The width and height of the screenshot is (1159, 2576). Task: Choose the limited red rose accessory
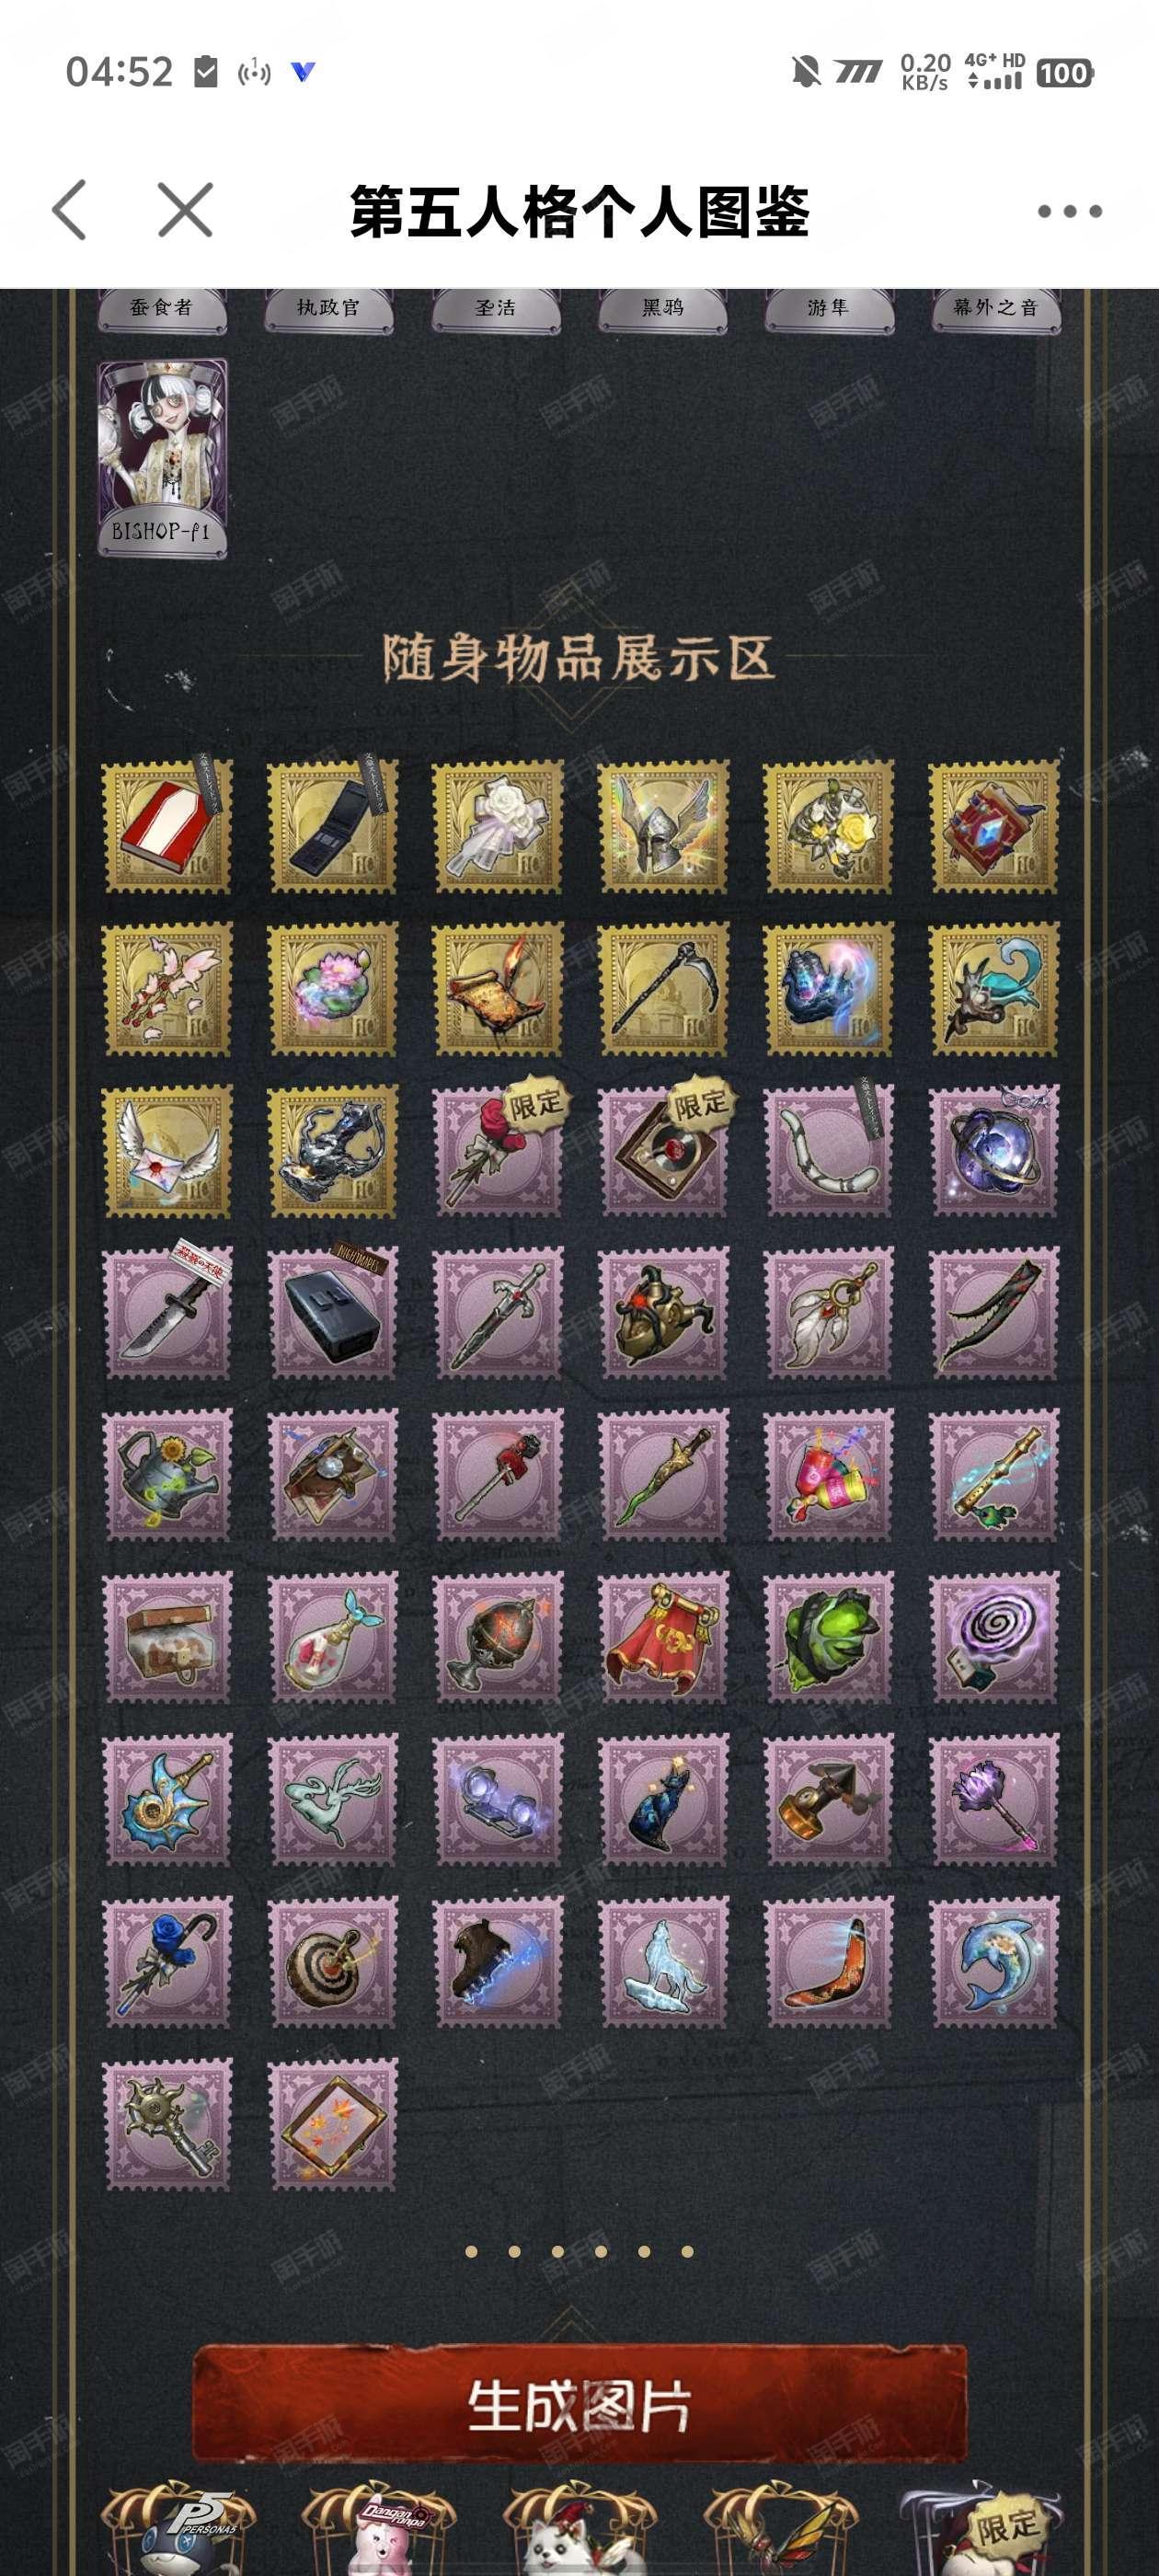pos(498,1151)
